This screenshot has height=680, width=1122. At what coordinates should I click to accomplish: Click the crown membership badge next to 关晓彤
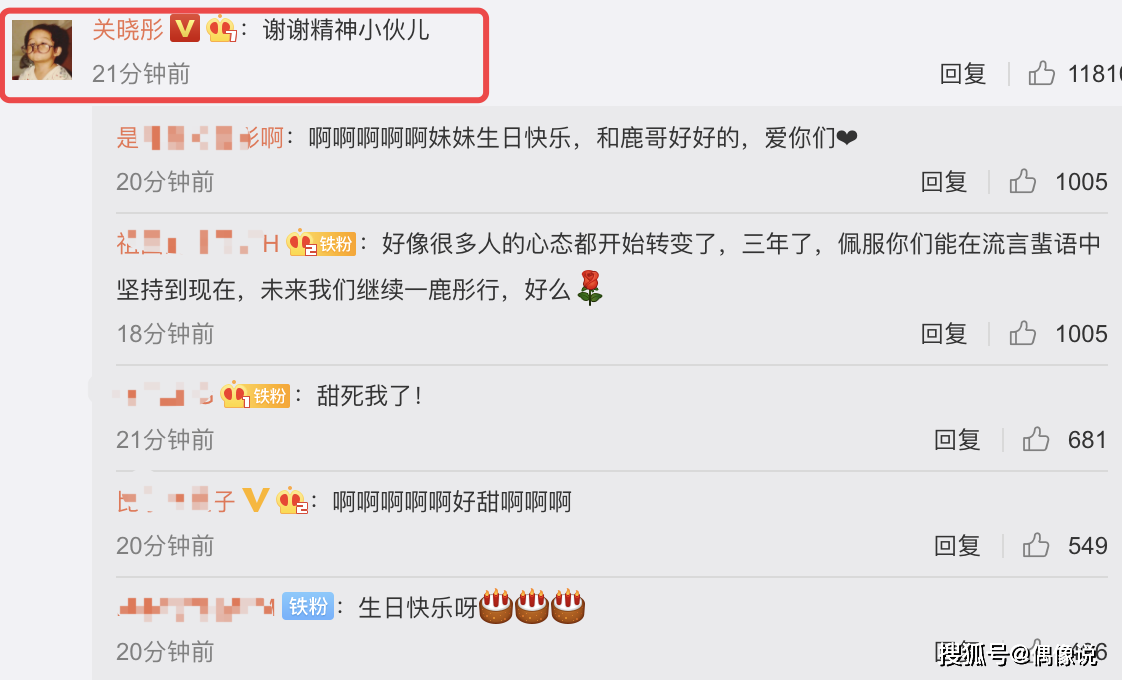(x=221, y=30)
